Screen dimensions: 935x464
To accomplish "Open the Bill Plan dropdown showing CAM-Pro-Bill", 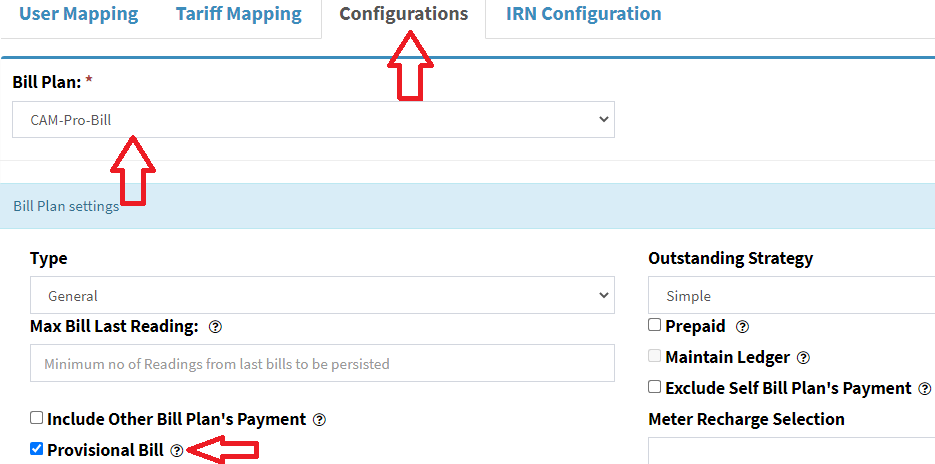I will 313,120.
